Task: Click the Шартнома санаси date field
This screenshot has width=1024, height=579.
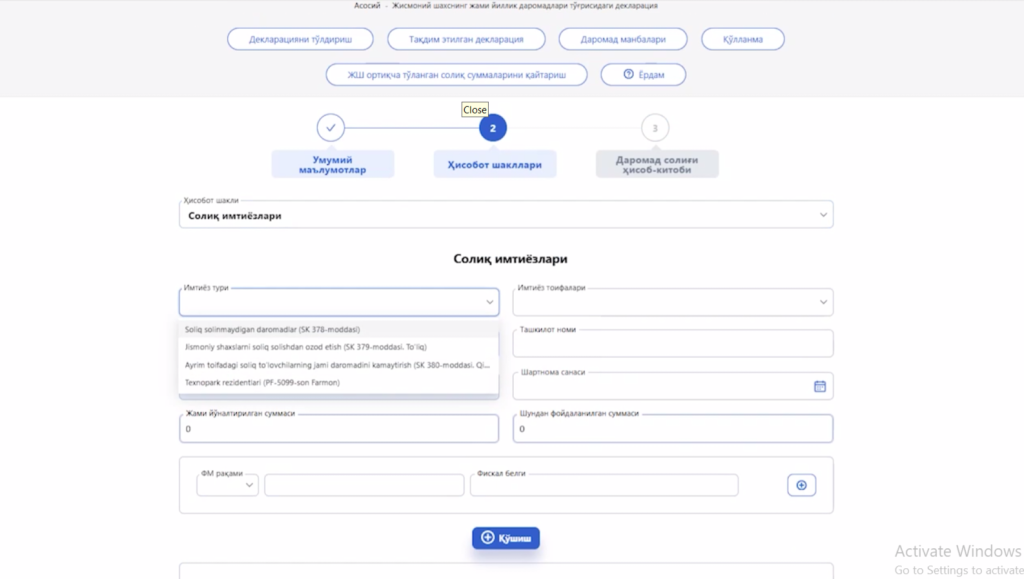Action: (x=673, y=386)
